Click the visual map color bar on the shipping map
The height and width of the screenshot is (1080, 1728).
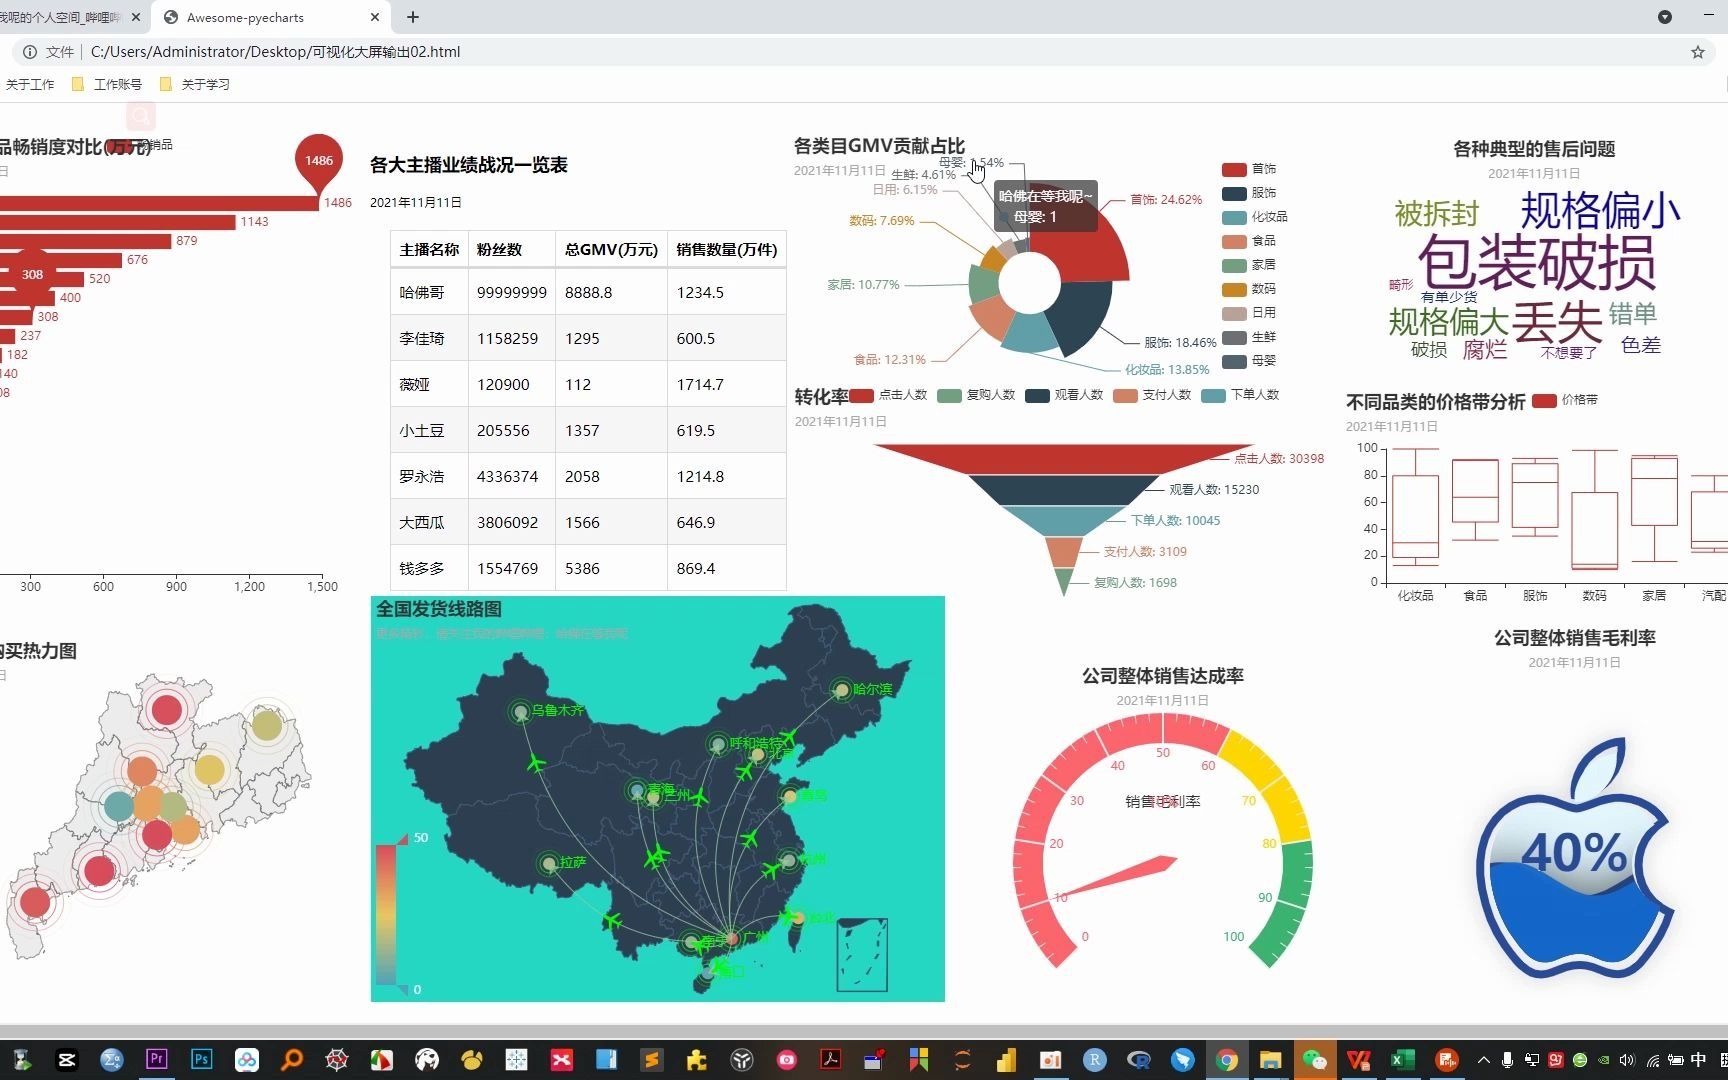pos(387,915)
